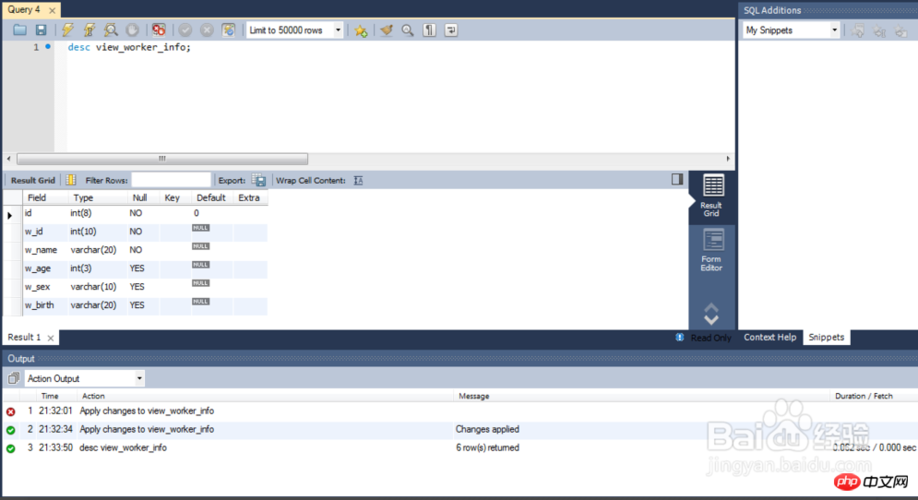
Task: Click the w_name field cell
Action: 46,250
